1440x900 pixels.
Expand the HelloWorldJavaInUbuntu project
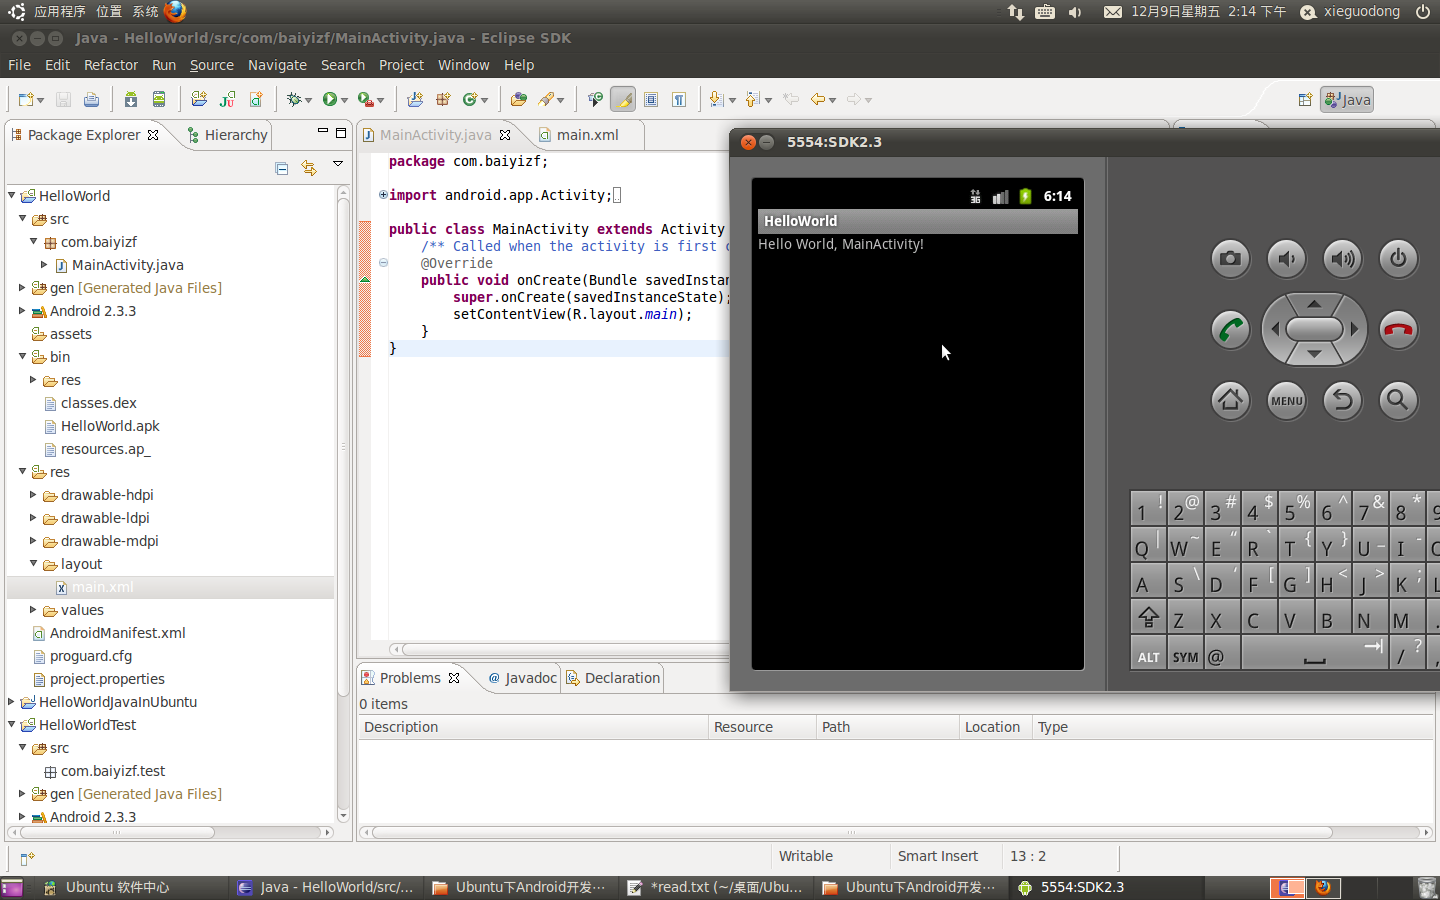click(x=12, y=702)
